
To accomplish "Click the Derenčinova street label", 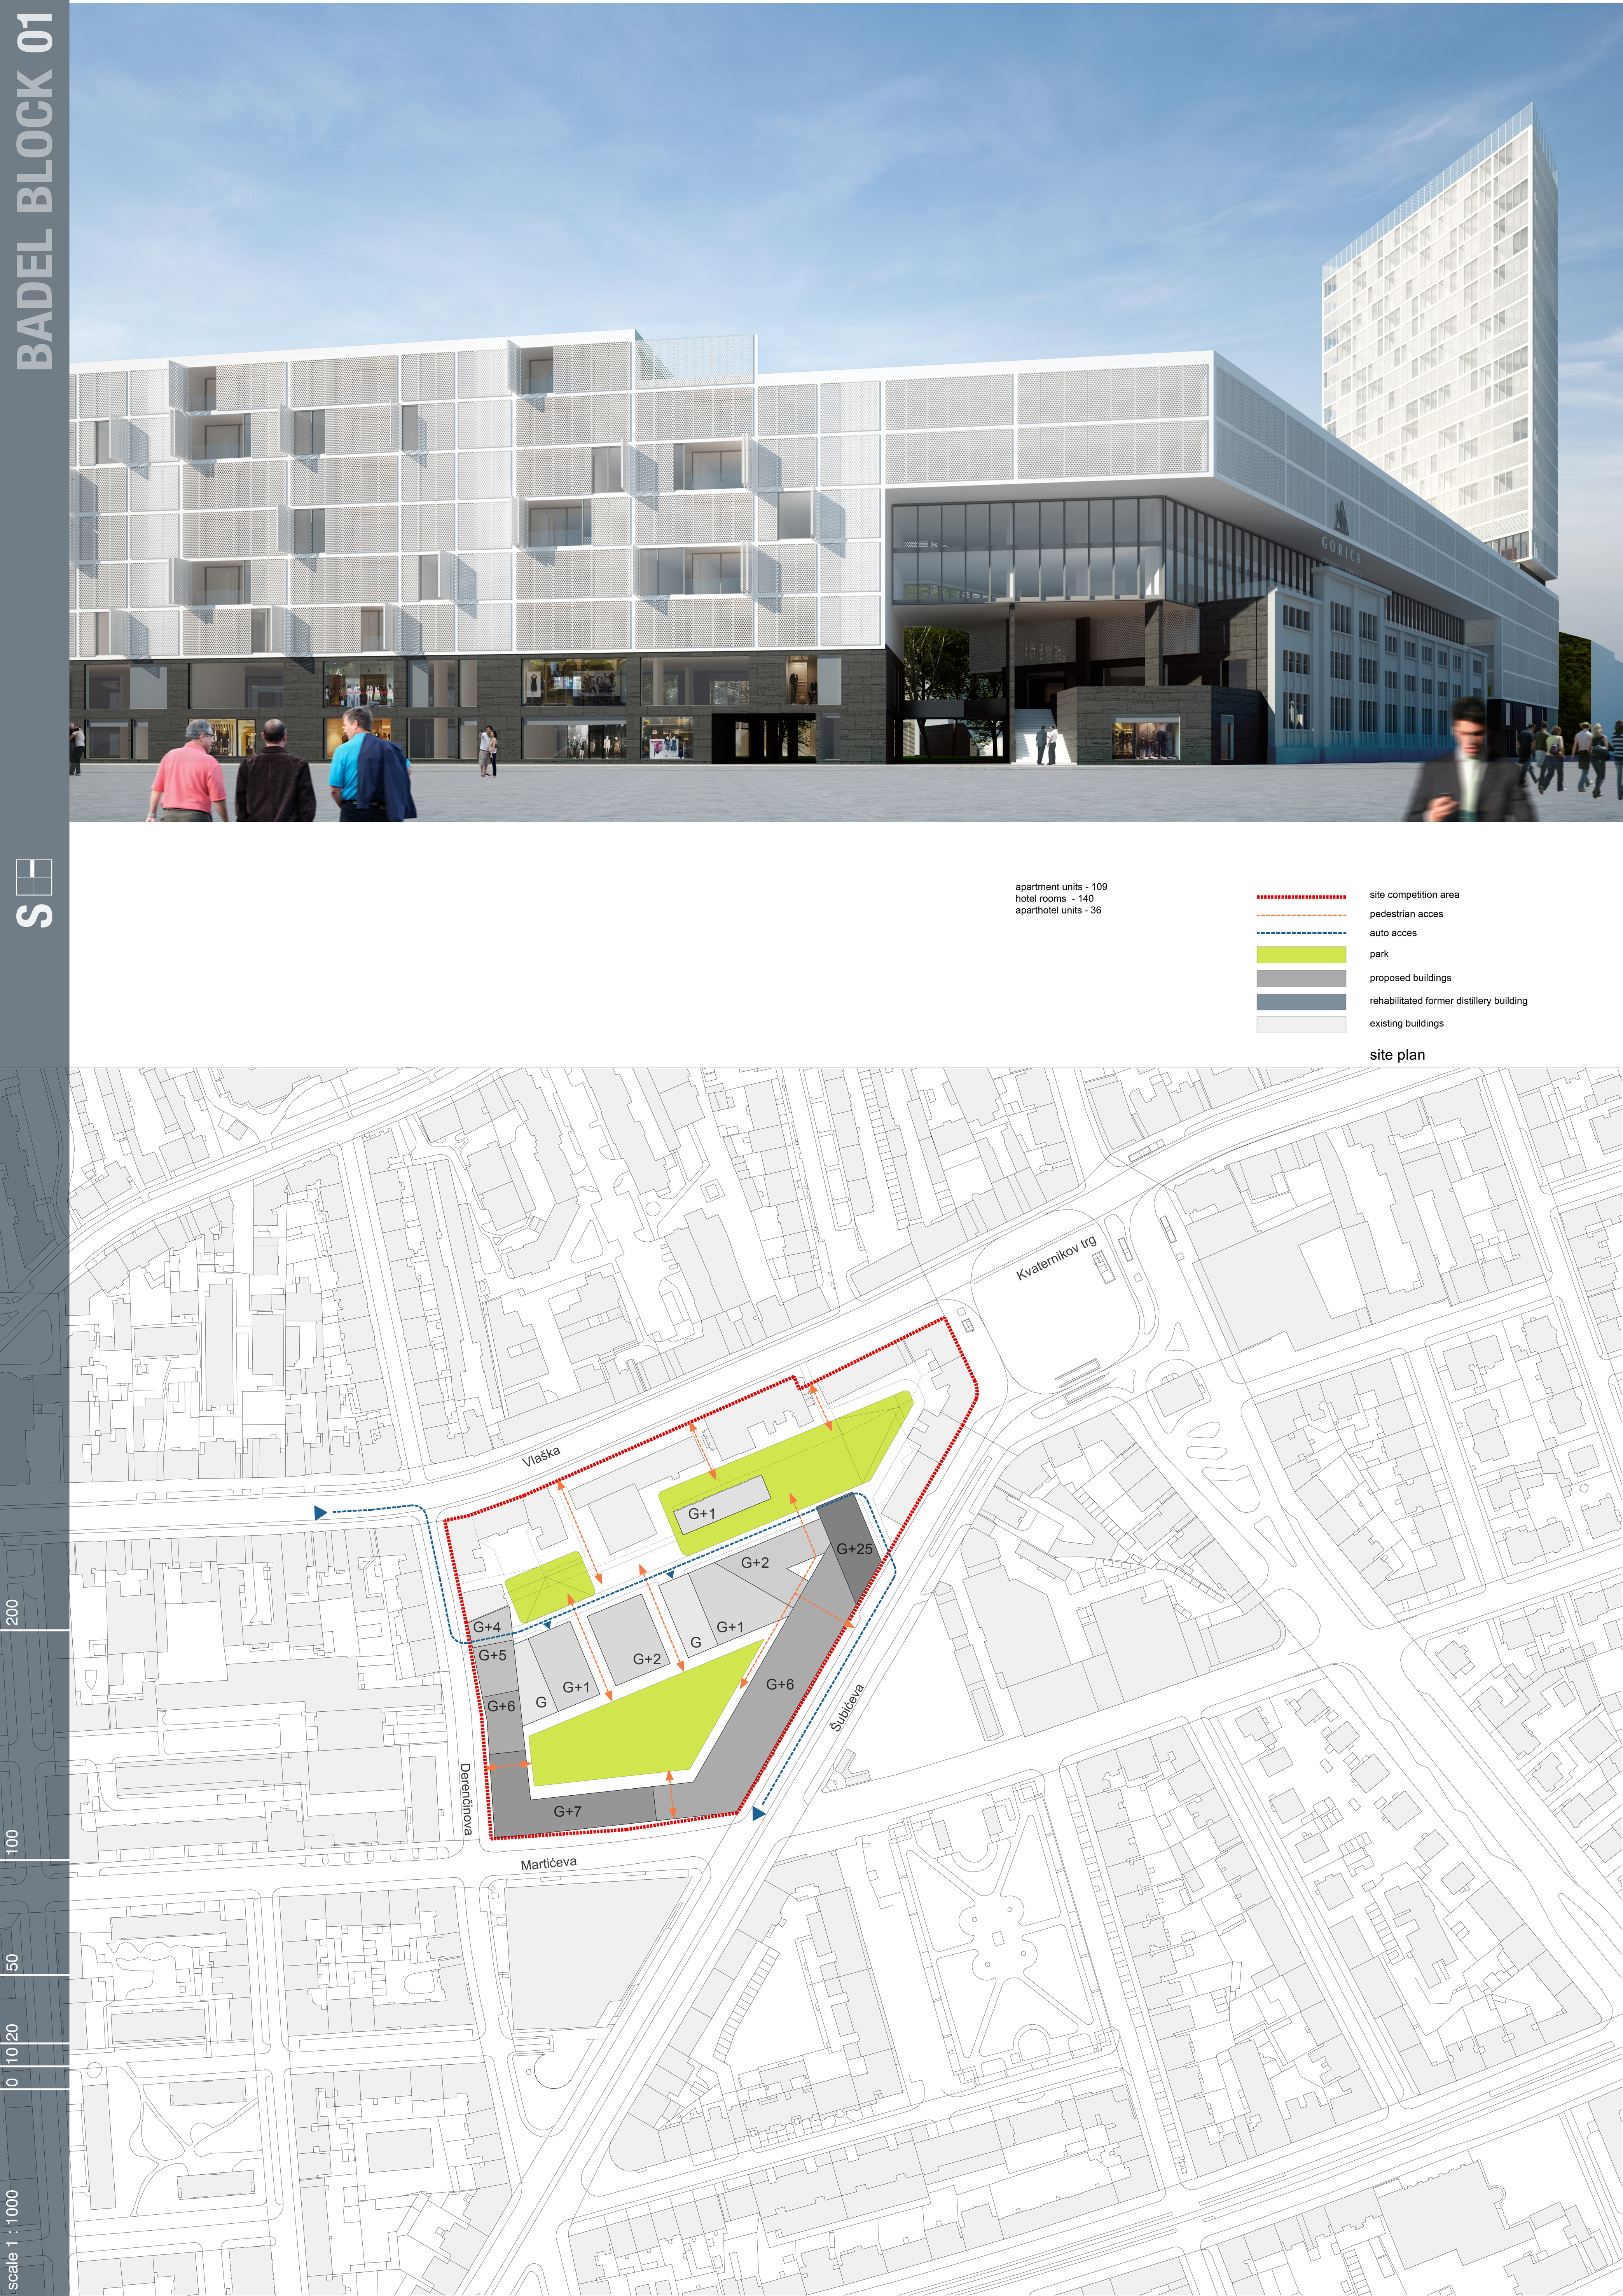I will 466,1799.
